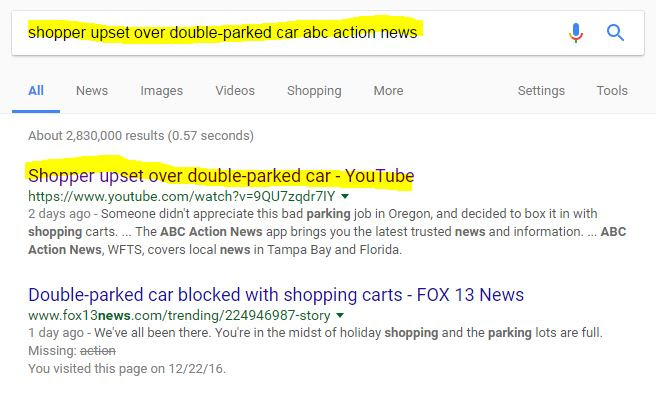656x397 pixels.
Task: Click the FOX 13 snippet starting '1 day ago'
Action: [x=315, y=333]
